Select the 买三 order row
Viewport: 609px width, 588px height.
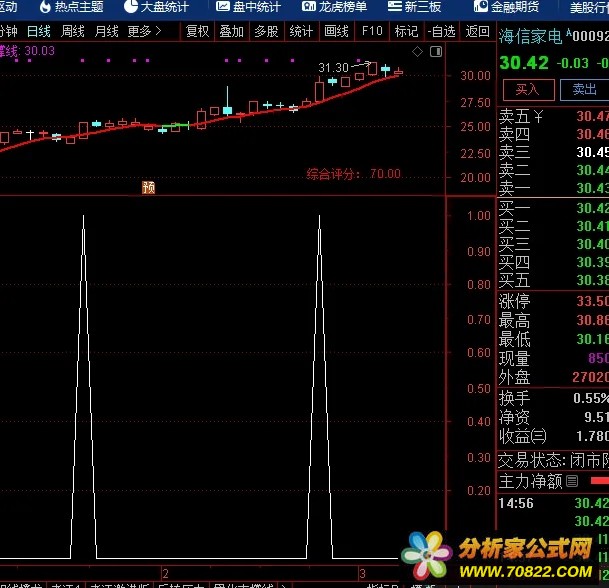tap(553, 244)
